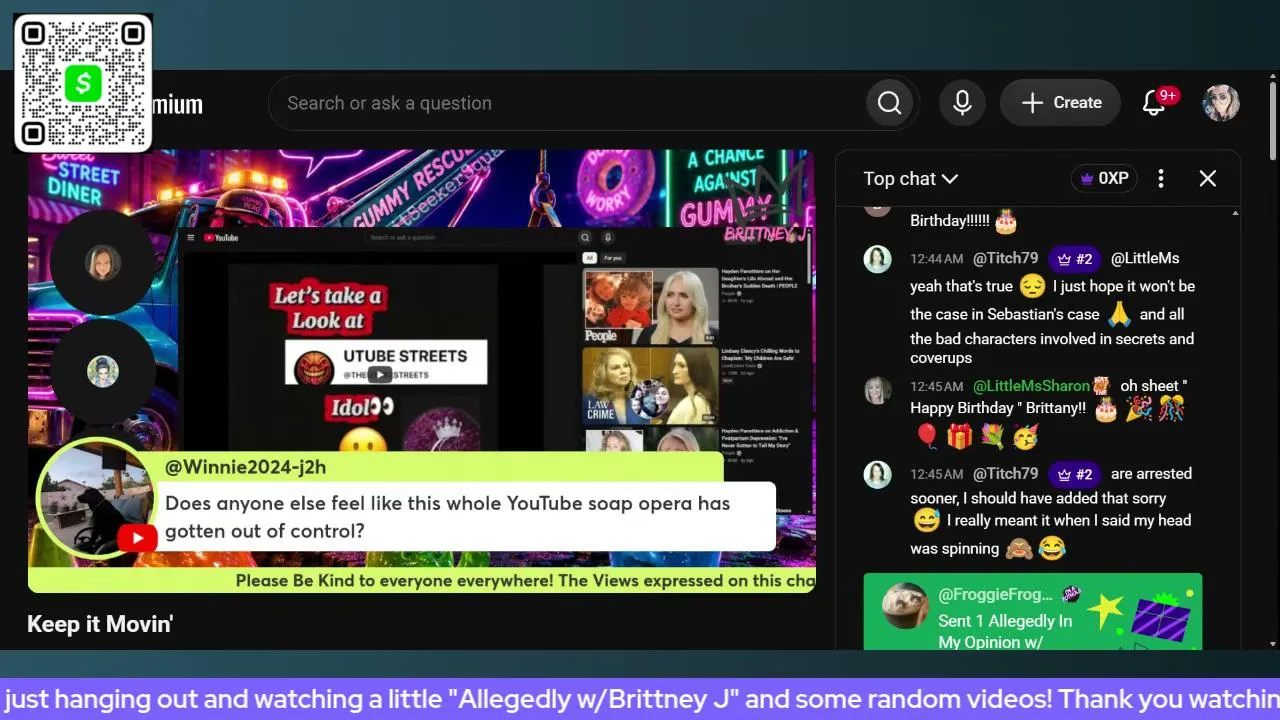Click @Titch79 avatar on 12:45 AM message
Viewport: 1280px width, 720px height.
877,474
